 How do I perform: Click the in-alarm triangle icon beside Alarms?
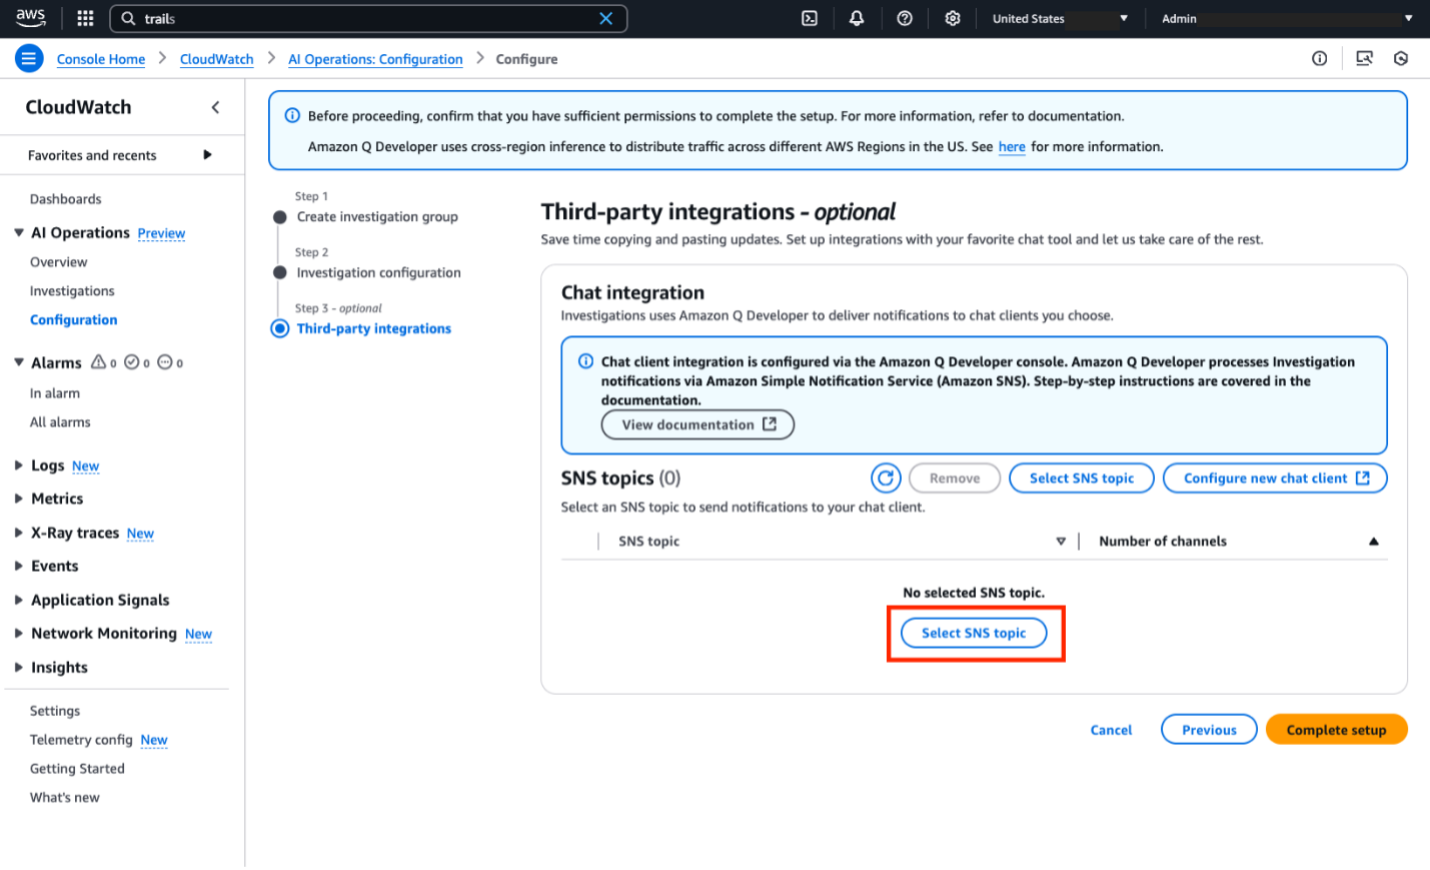point(99,362)
